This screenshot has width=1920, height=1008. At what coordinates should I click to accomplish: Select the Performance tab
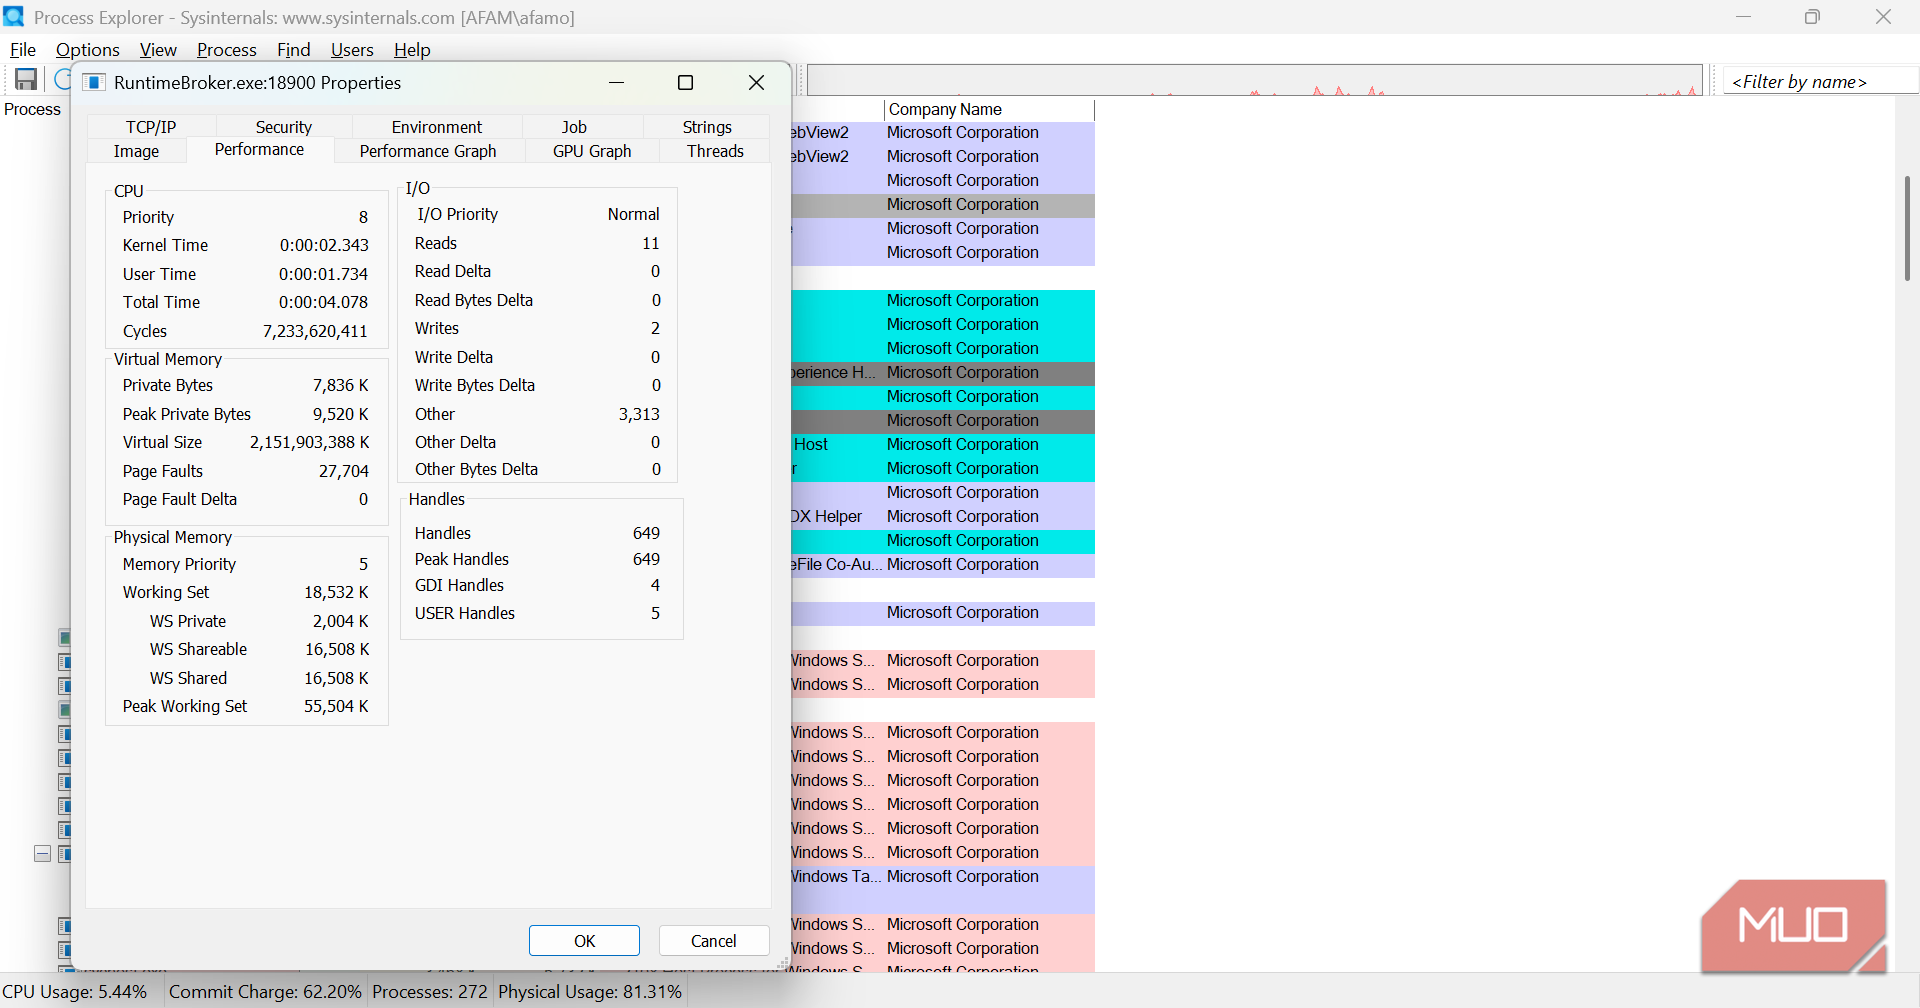259,149
